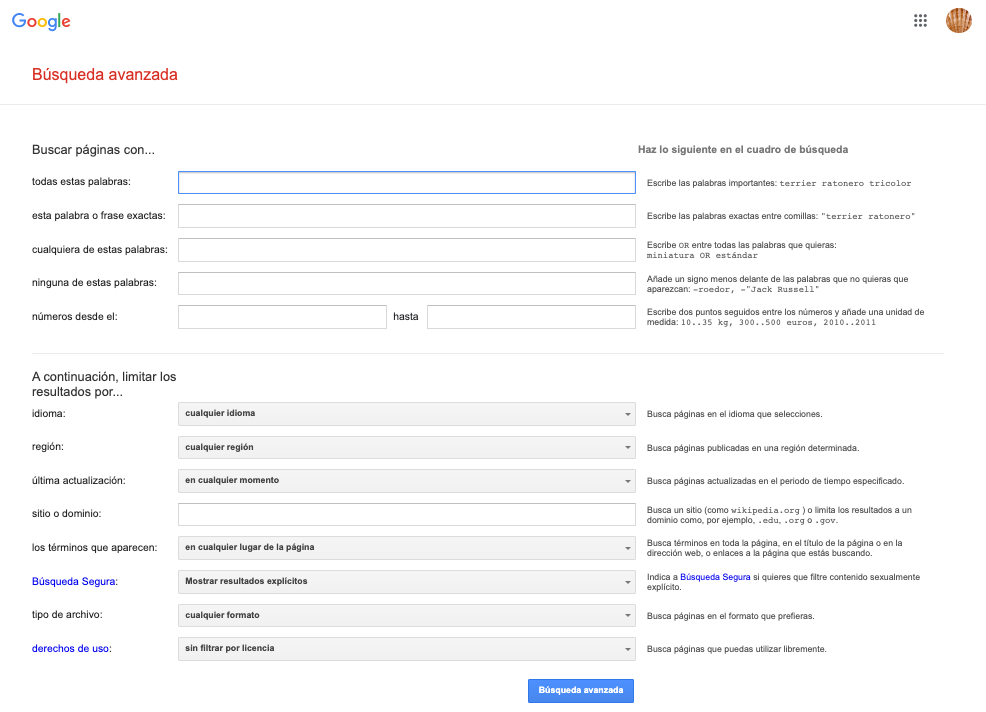
Task: Expand the idioma dropdown
Action: pos(406,414)
